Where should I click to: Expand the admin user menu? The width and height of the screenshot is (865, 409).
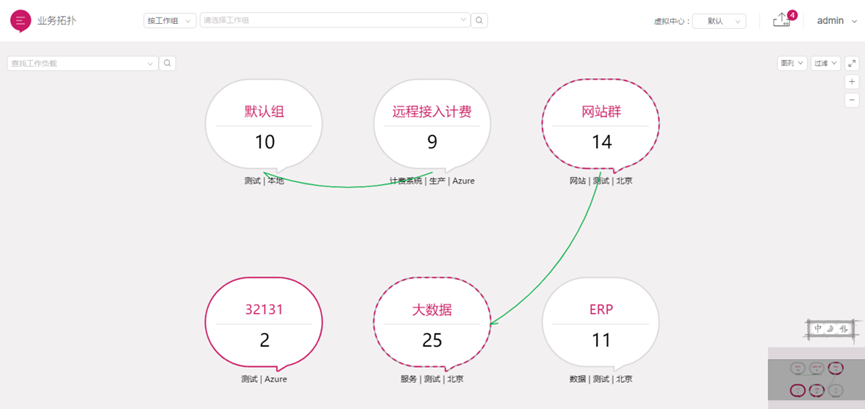pyautogui.click(x=837, y=20)
